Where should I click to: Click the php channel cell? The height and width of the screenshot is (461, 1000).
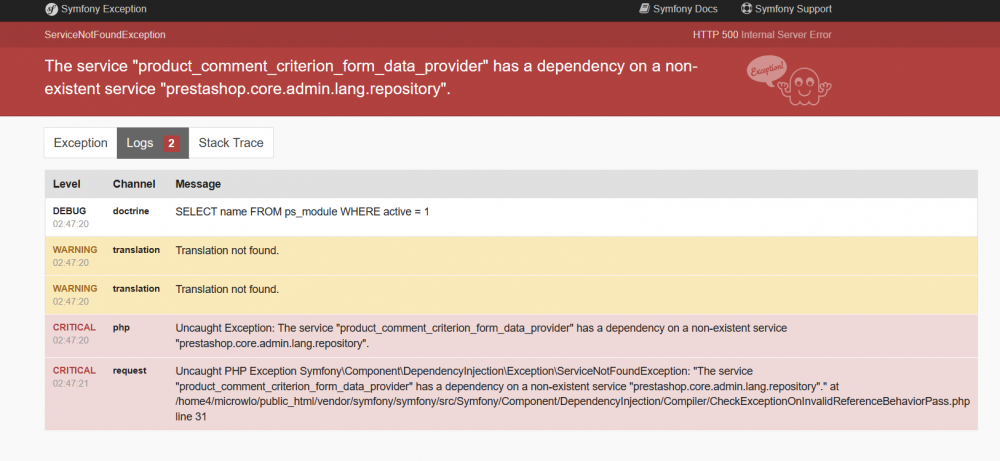click(x=121, y=327)
